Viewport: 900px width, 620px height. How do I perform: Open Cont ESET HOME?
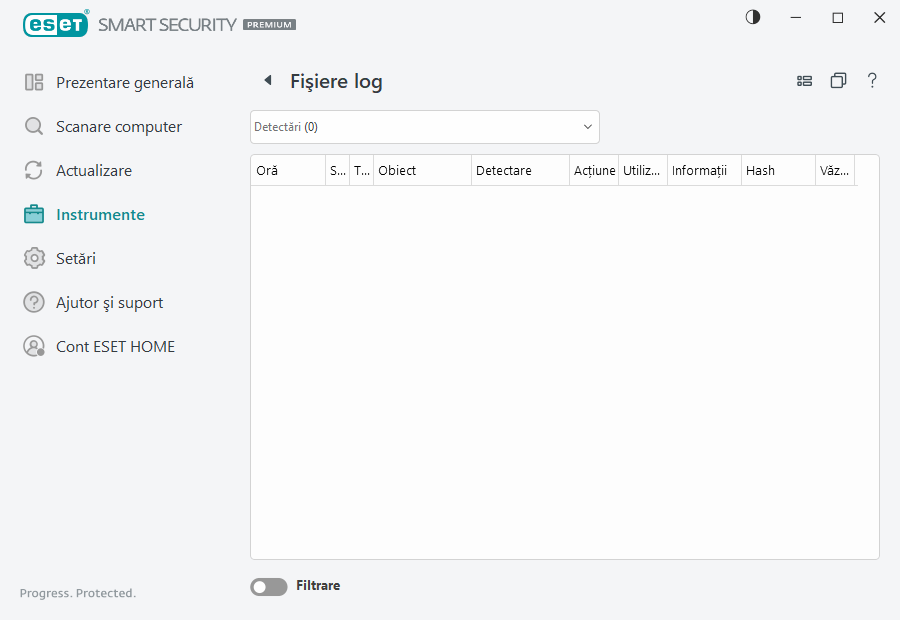116,346
